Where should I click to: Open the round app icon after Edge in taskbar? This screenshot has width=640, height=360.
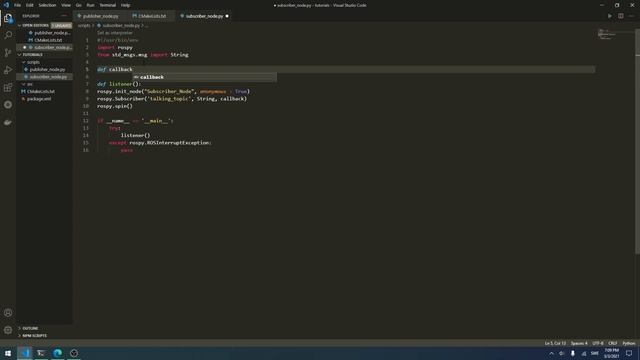(x=74, y=353)
